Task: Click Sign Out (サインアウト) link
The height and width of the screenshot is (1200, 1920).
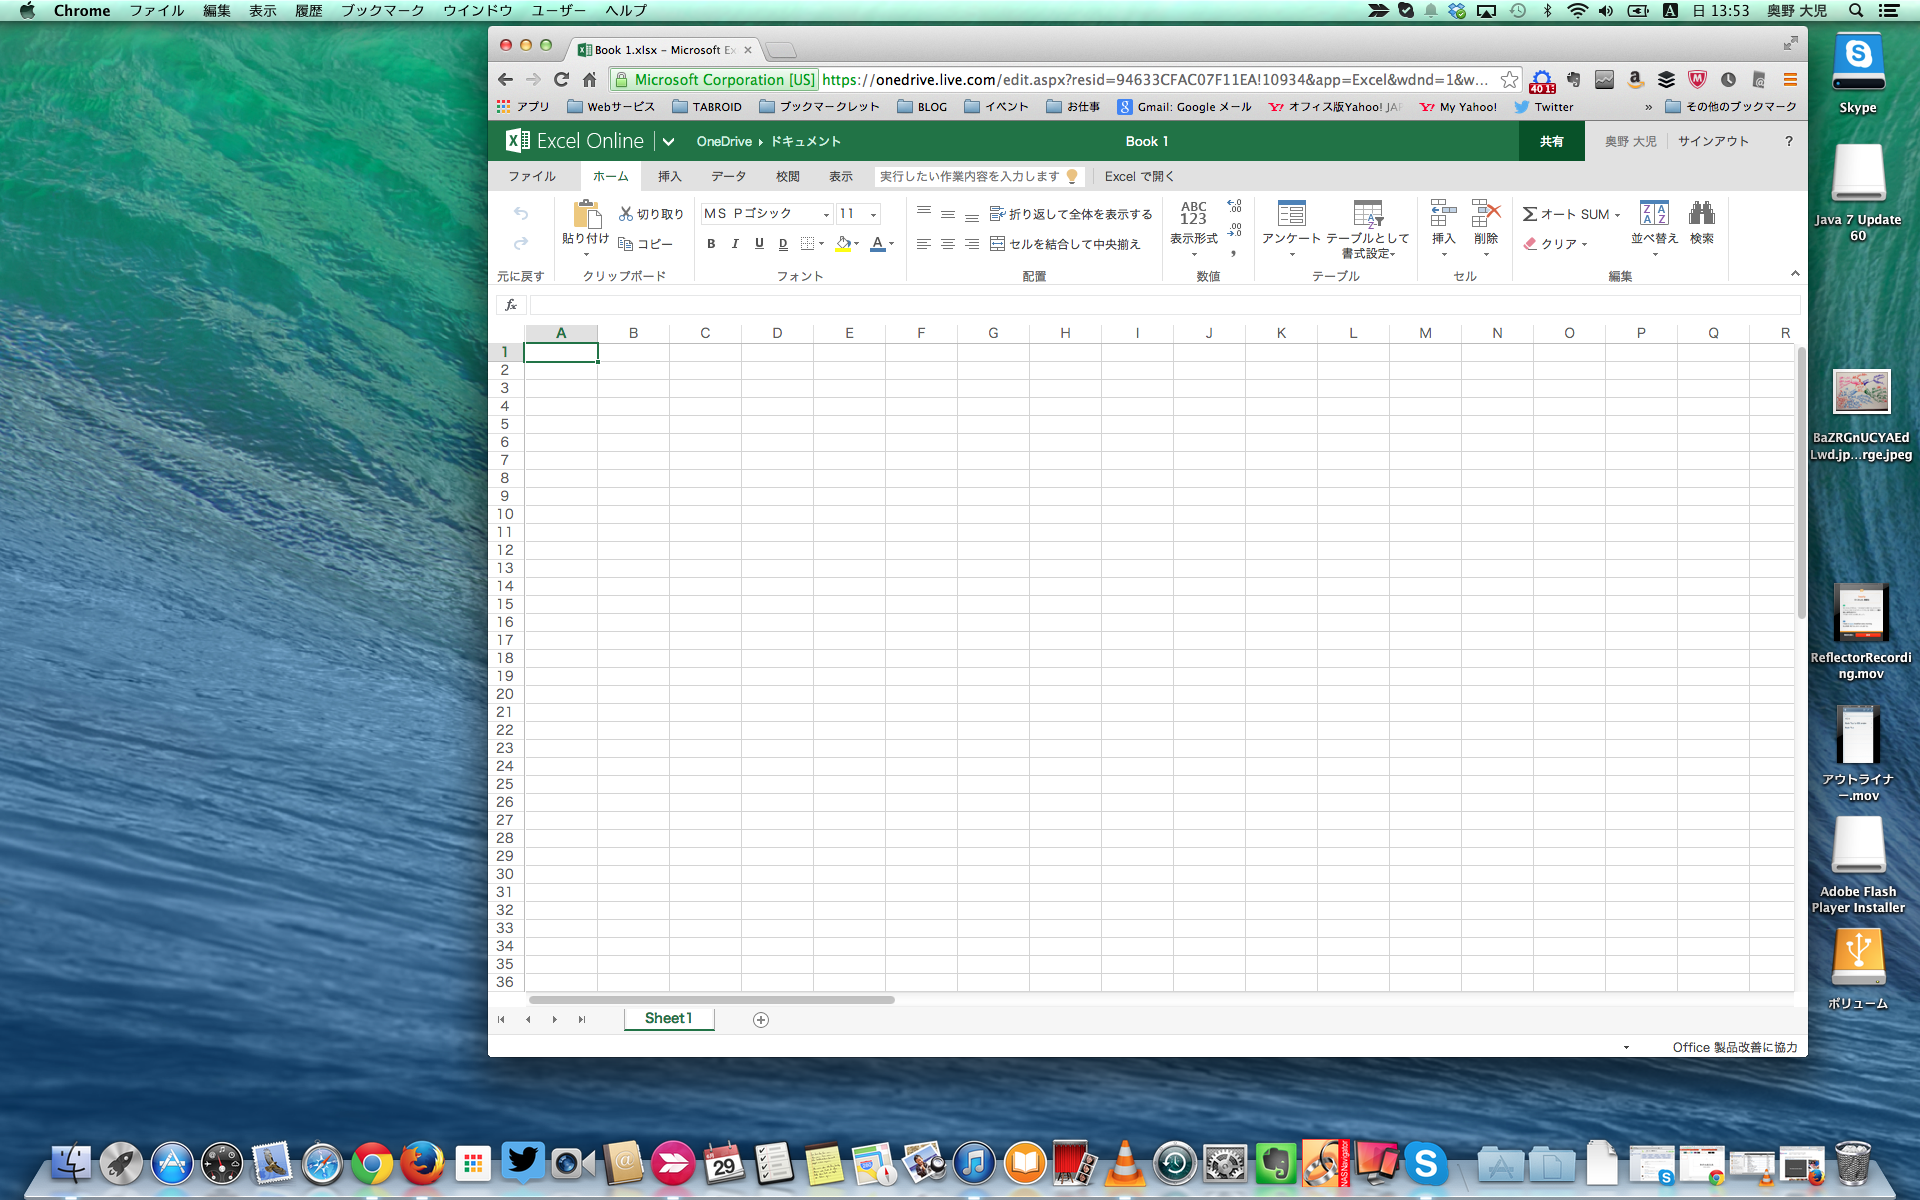Action: [1713, 141]
